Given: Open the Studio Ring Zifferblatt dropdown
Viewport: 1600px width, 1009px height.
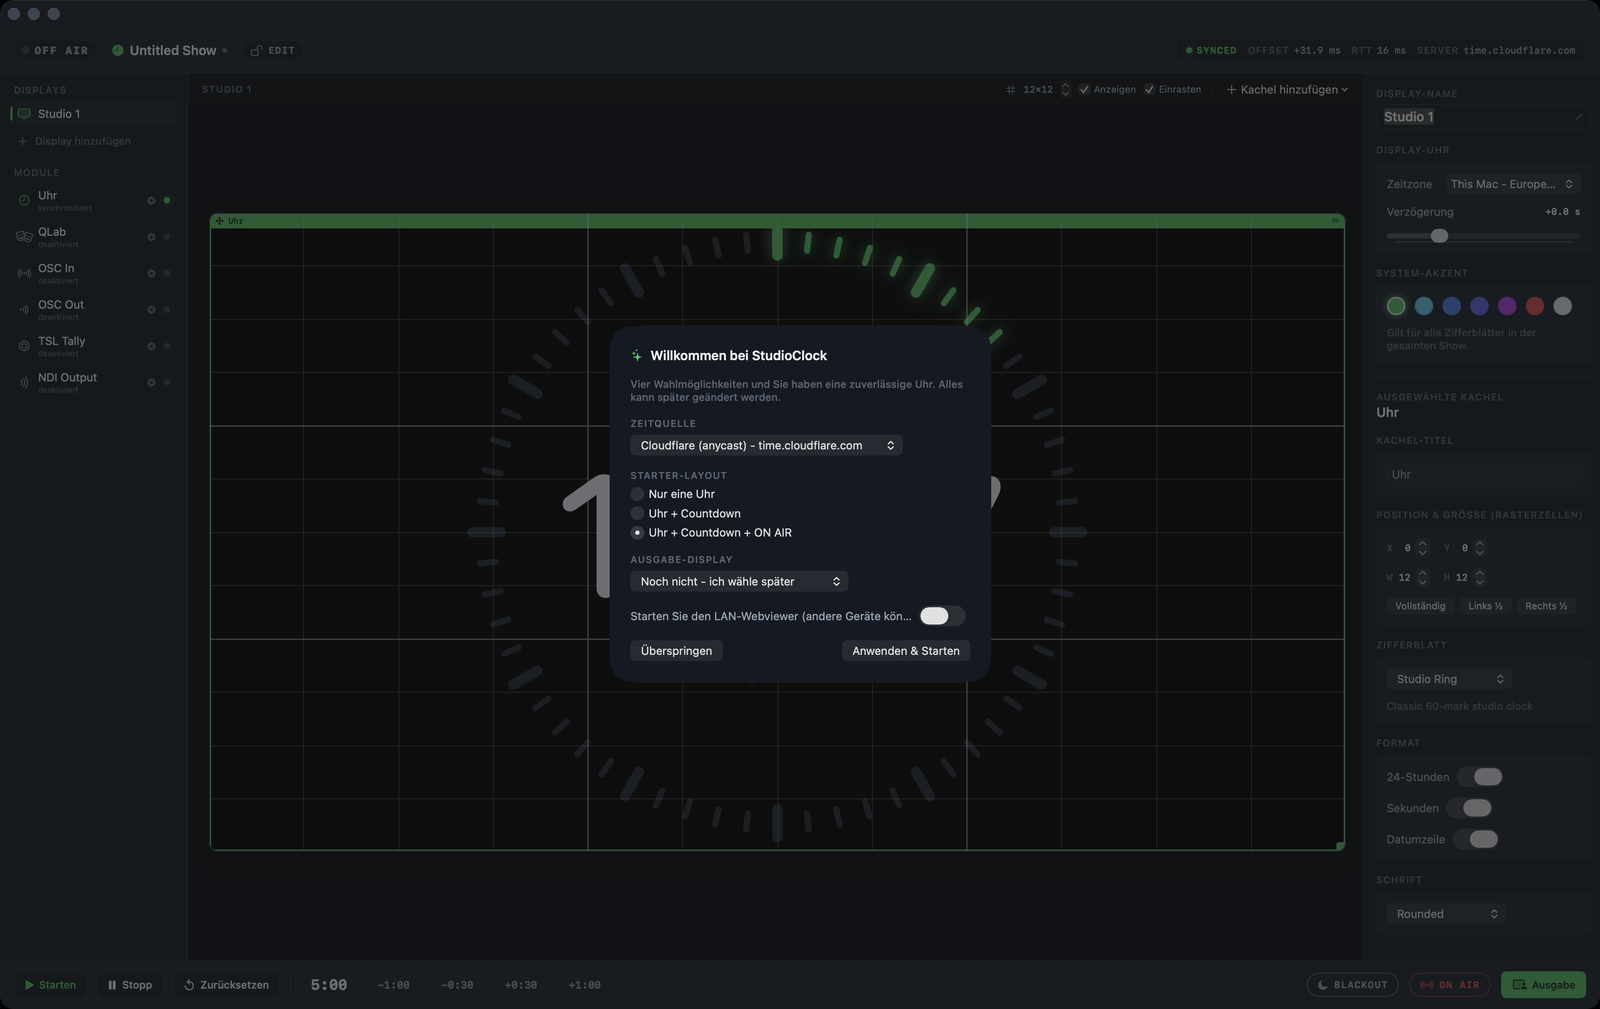Looking at the screenshot, I should 1449,679.
